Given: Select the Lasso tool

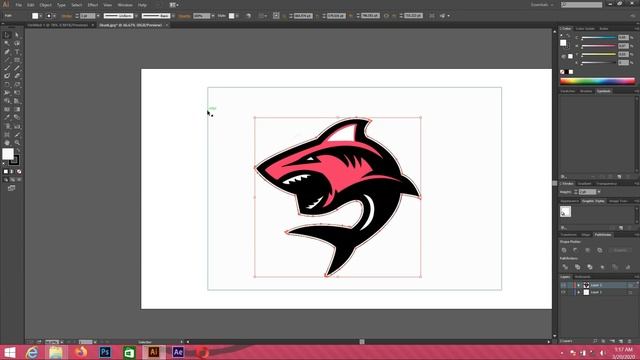Looking at the screenshot, I should (17, 43).
